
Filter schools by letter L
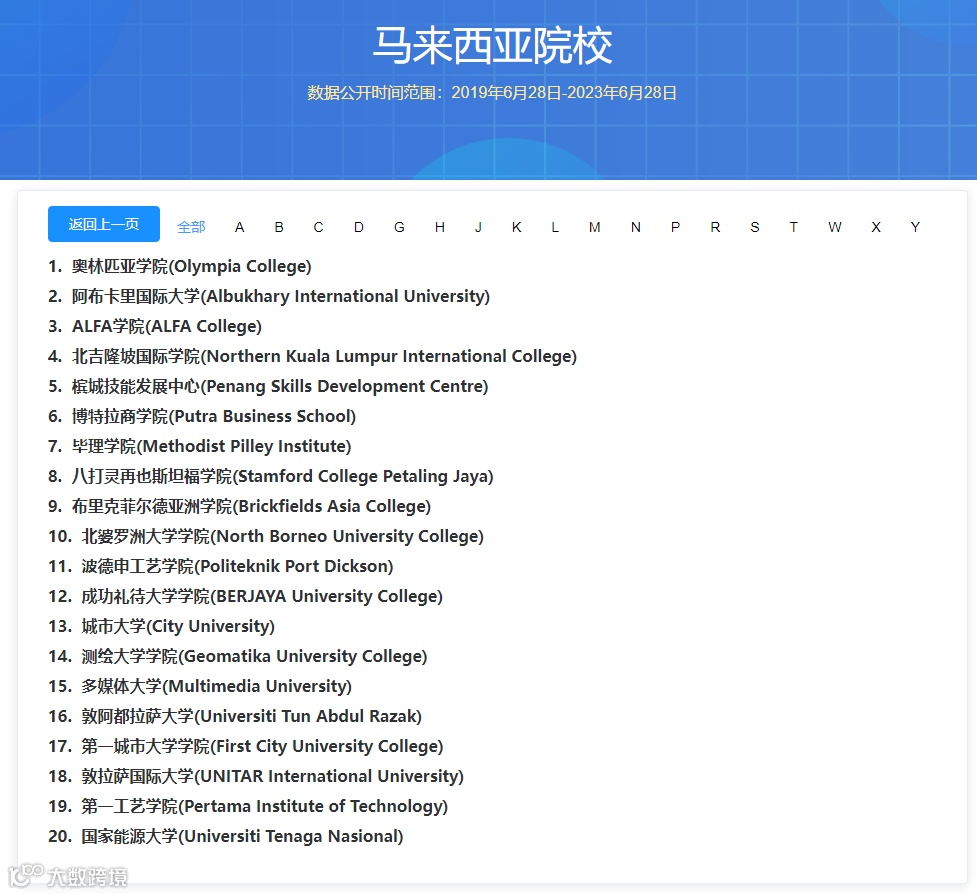click(x=555, y=227)
